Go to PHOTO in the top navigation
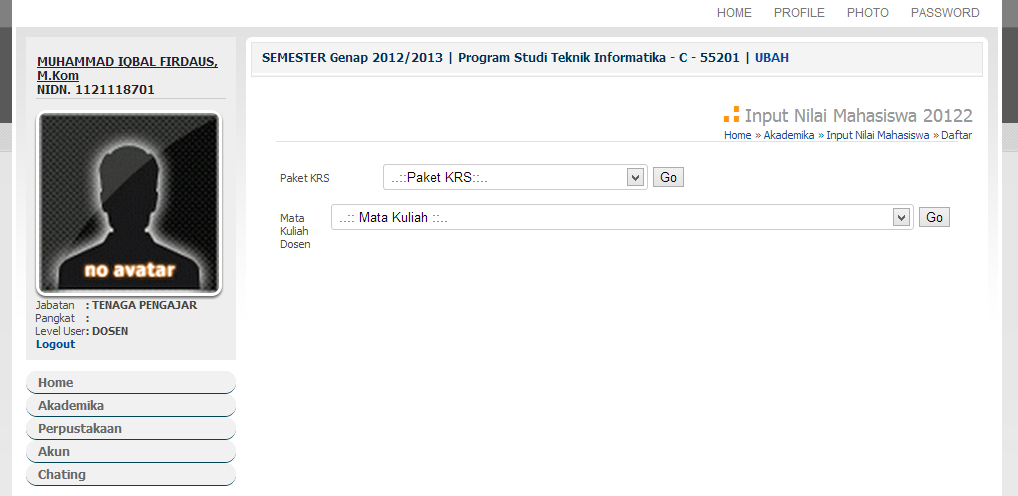1018x496 pixels. pyautogui.click(x=867, y=13)
